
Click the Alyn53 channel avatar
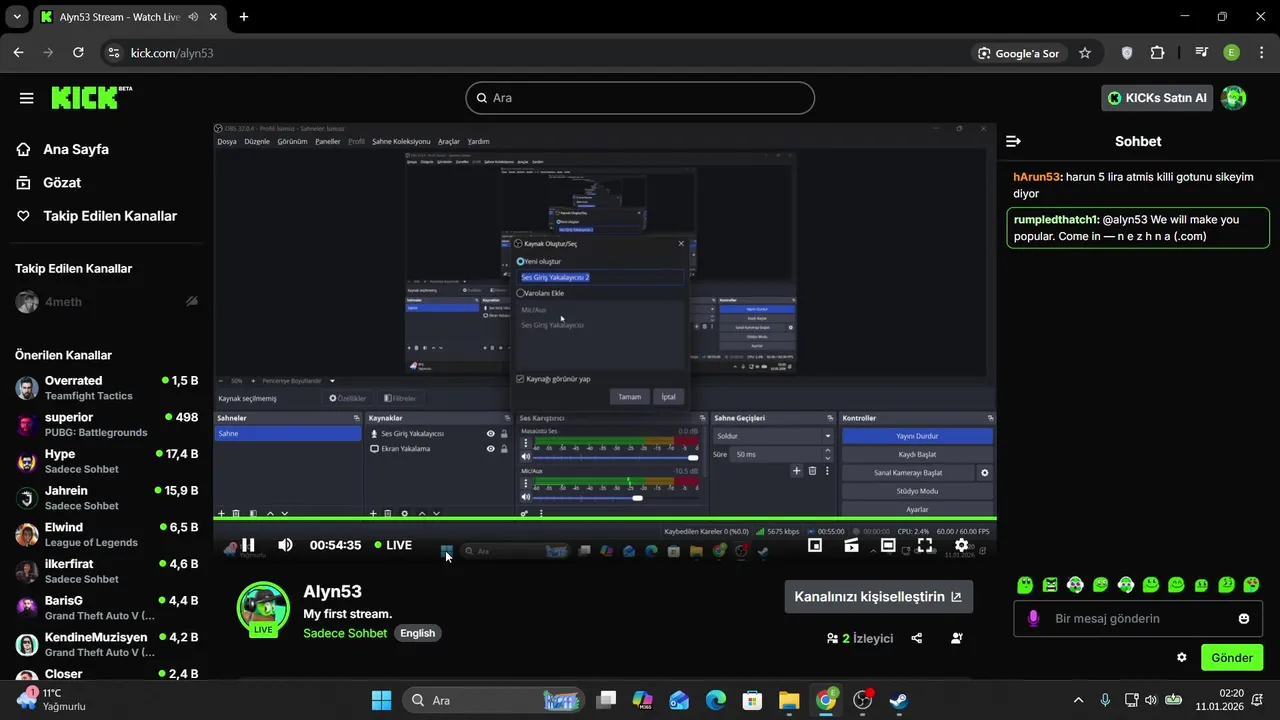point(263,608)
